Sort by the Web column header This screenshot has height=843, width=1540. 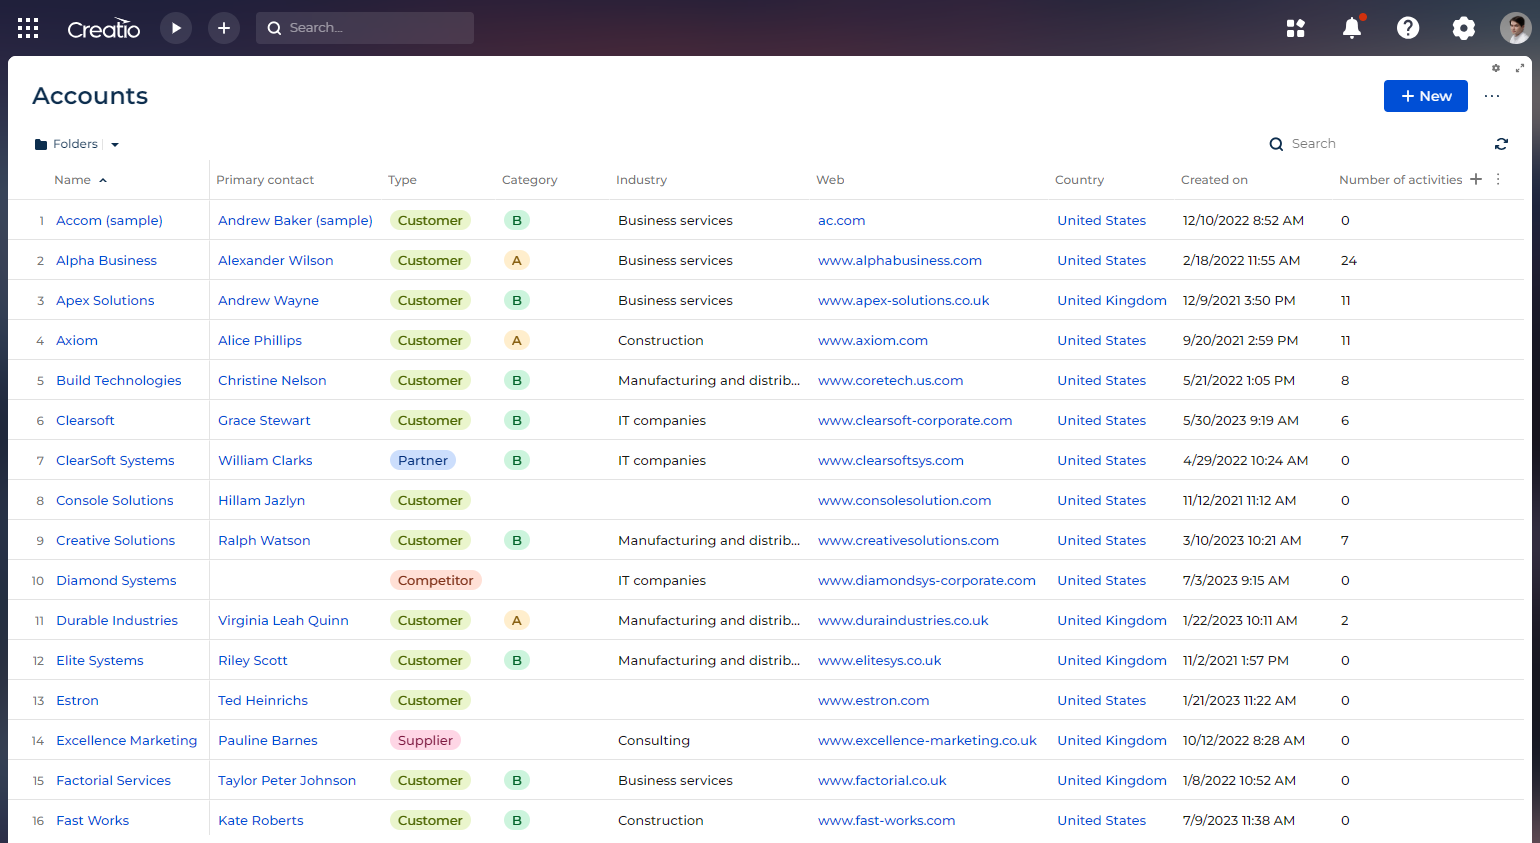tap(830, 180)
